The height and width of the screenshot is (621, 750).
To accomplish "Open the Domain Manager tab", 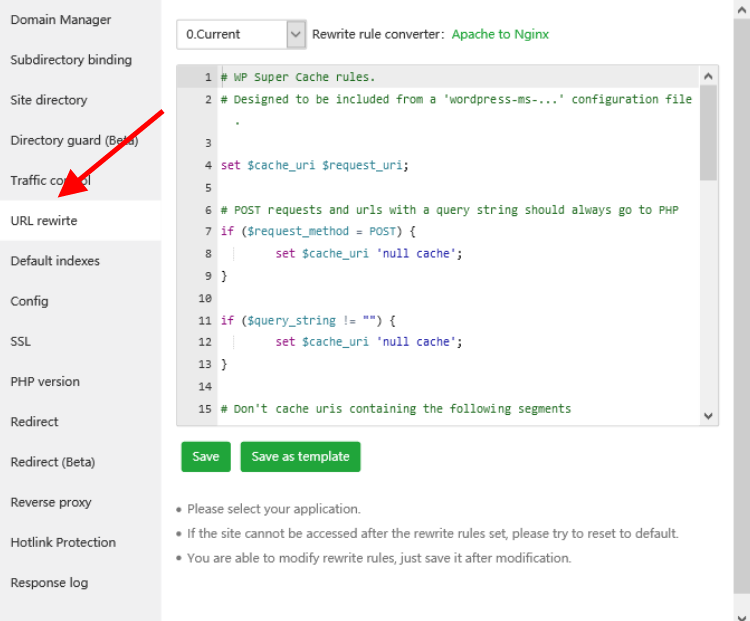I will point(61,20).
